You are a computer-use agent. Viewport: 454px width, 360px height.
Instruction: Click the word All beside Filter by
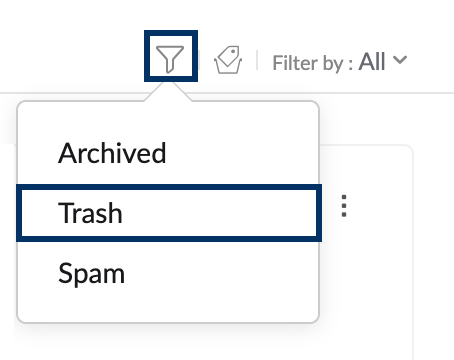coord(372,62)
